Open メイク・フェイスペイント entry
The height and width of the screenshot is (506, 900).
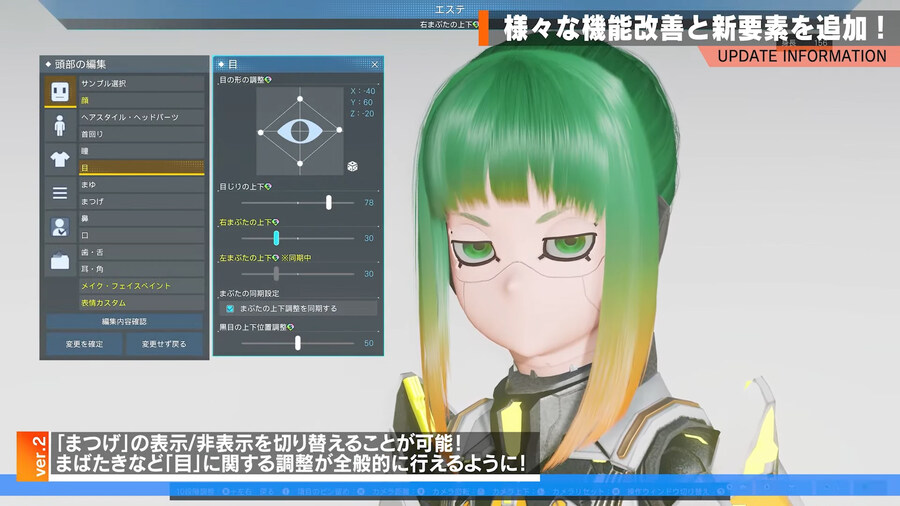[141, 286]
